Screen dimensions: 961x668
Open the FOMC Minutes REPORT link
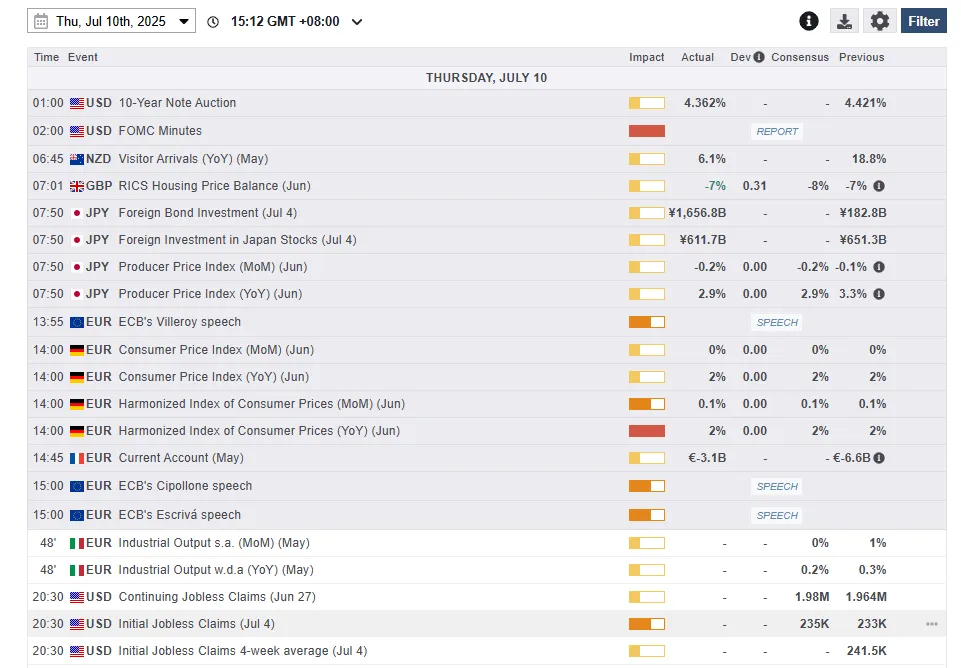pyautogui.click(x=777, y=132)
